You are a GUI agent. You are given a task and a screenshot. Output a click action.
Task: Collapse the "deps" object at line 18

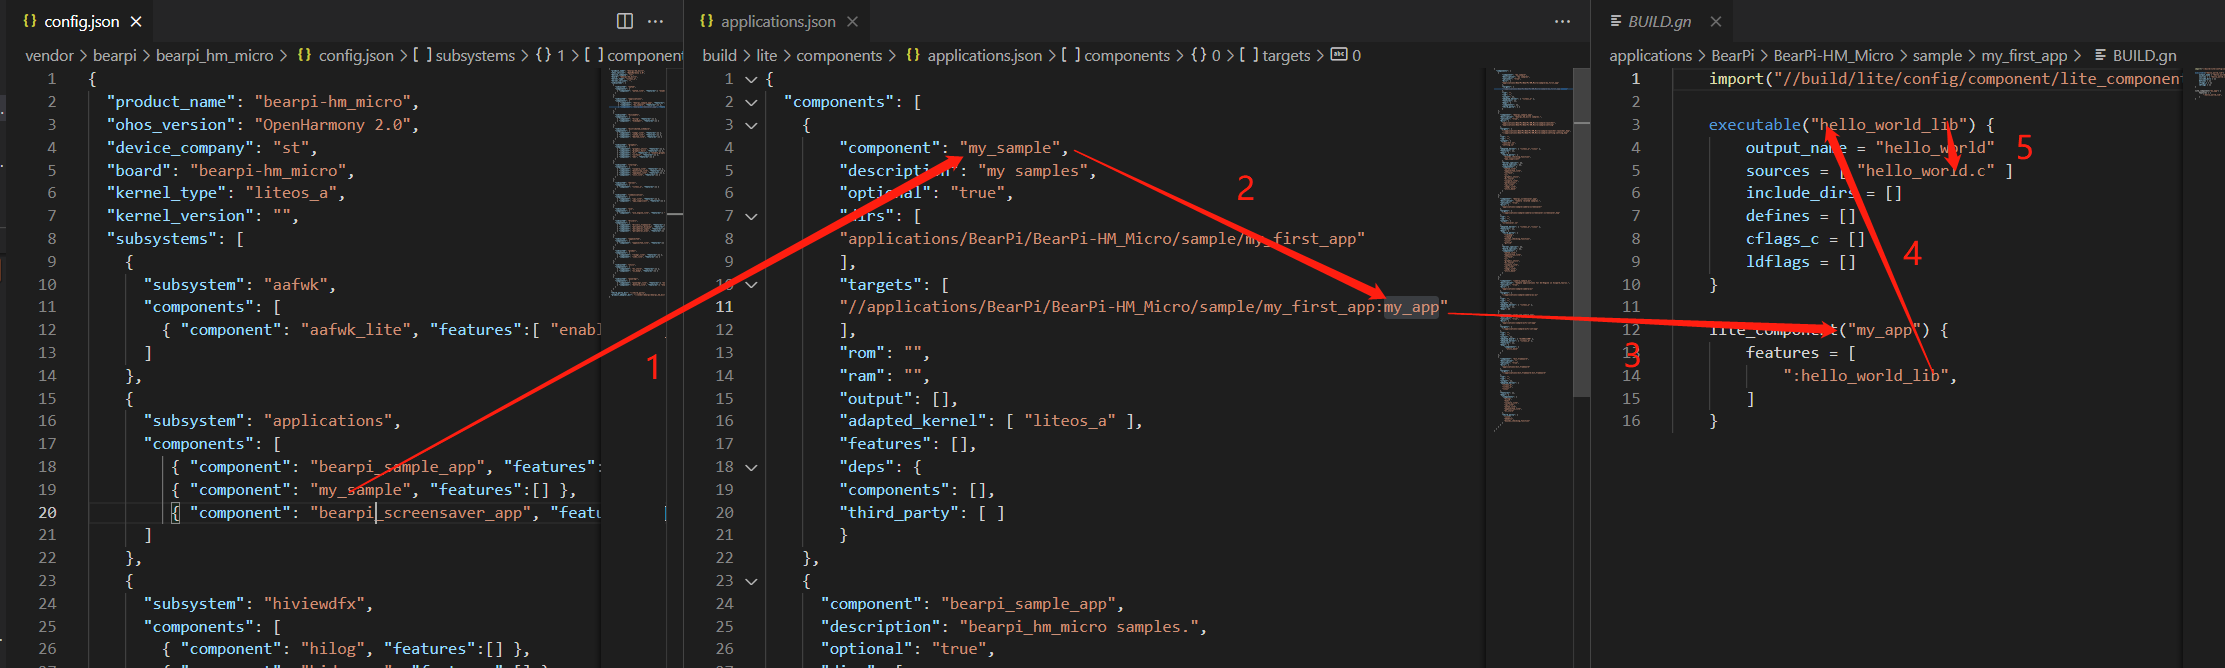click(751, 467)
